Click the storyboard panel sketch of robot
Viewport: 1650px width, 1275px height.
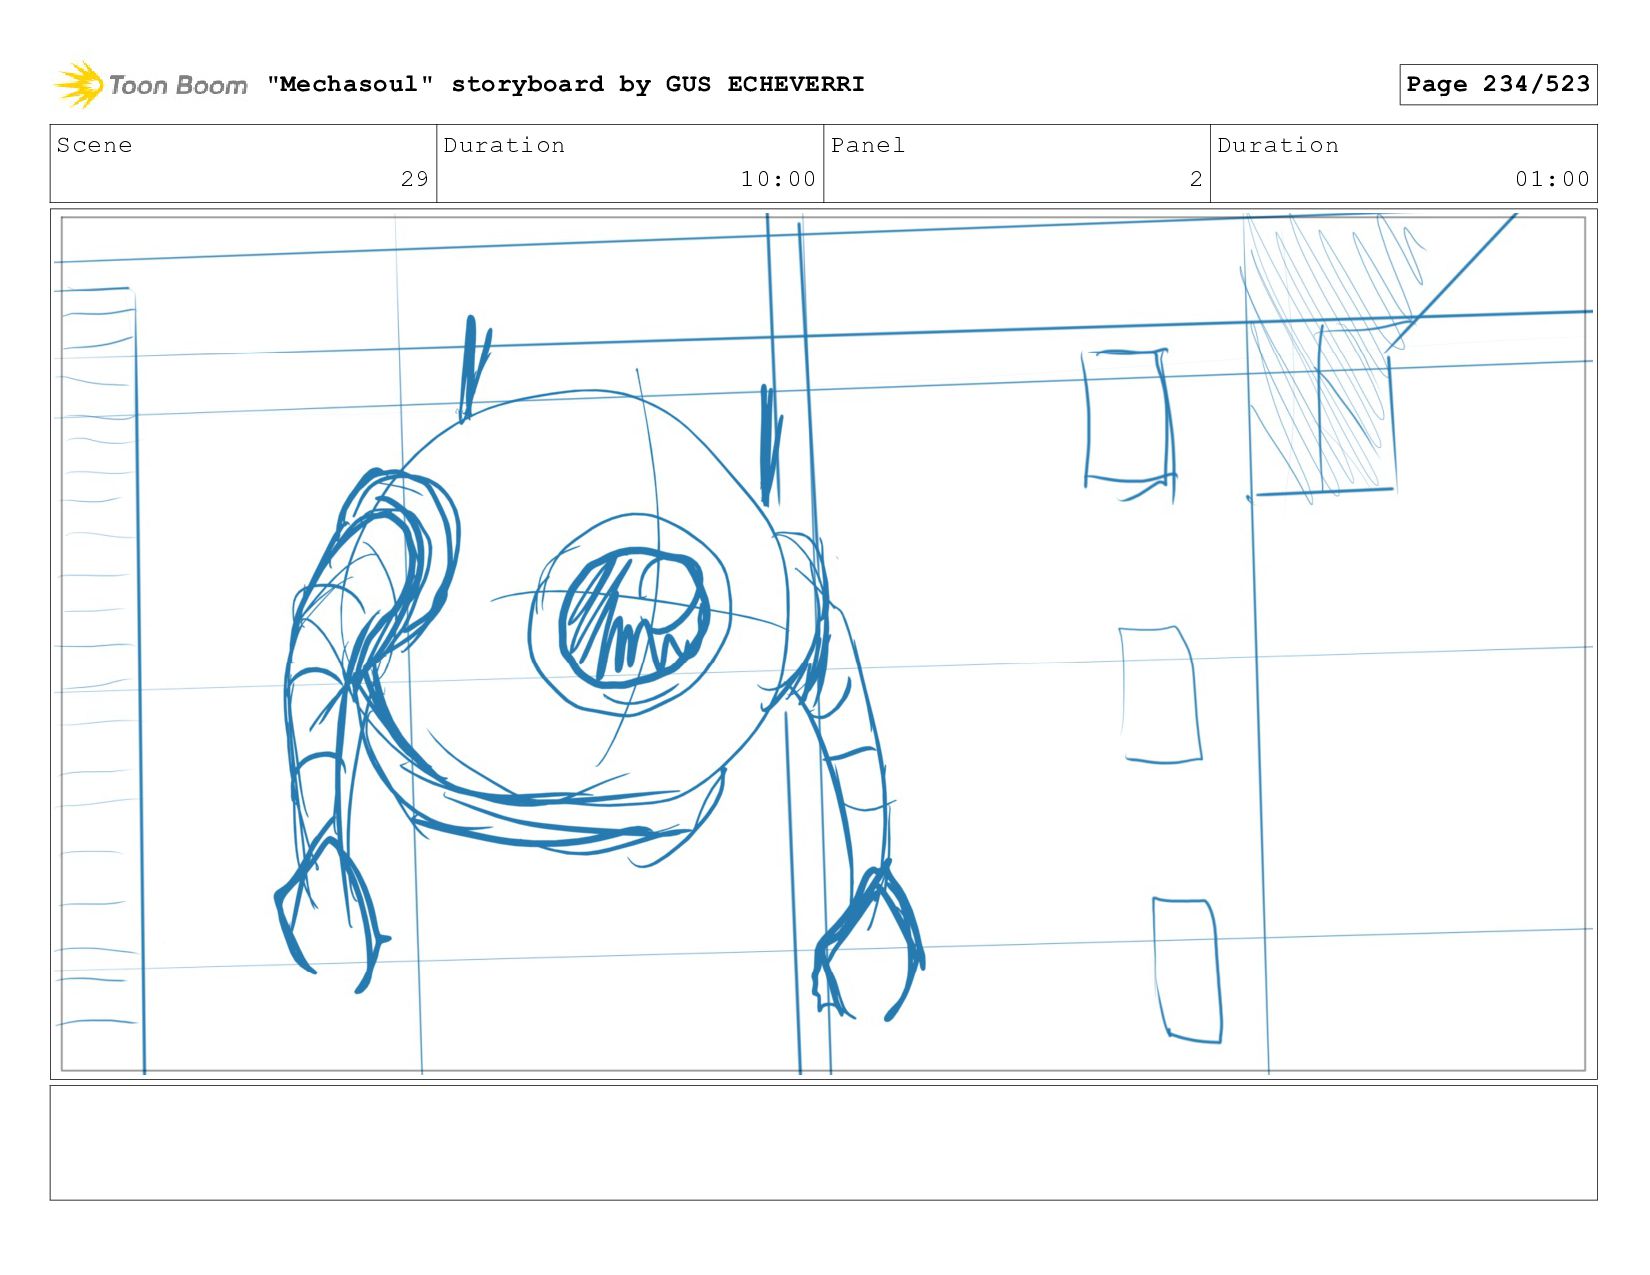click(x=823, y=644)
